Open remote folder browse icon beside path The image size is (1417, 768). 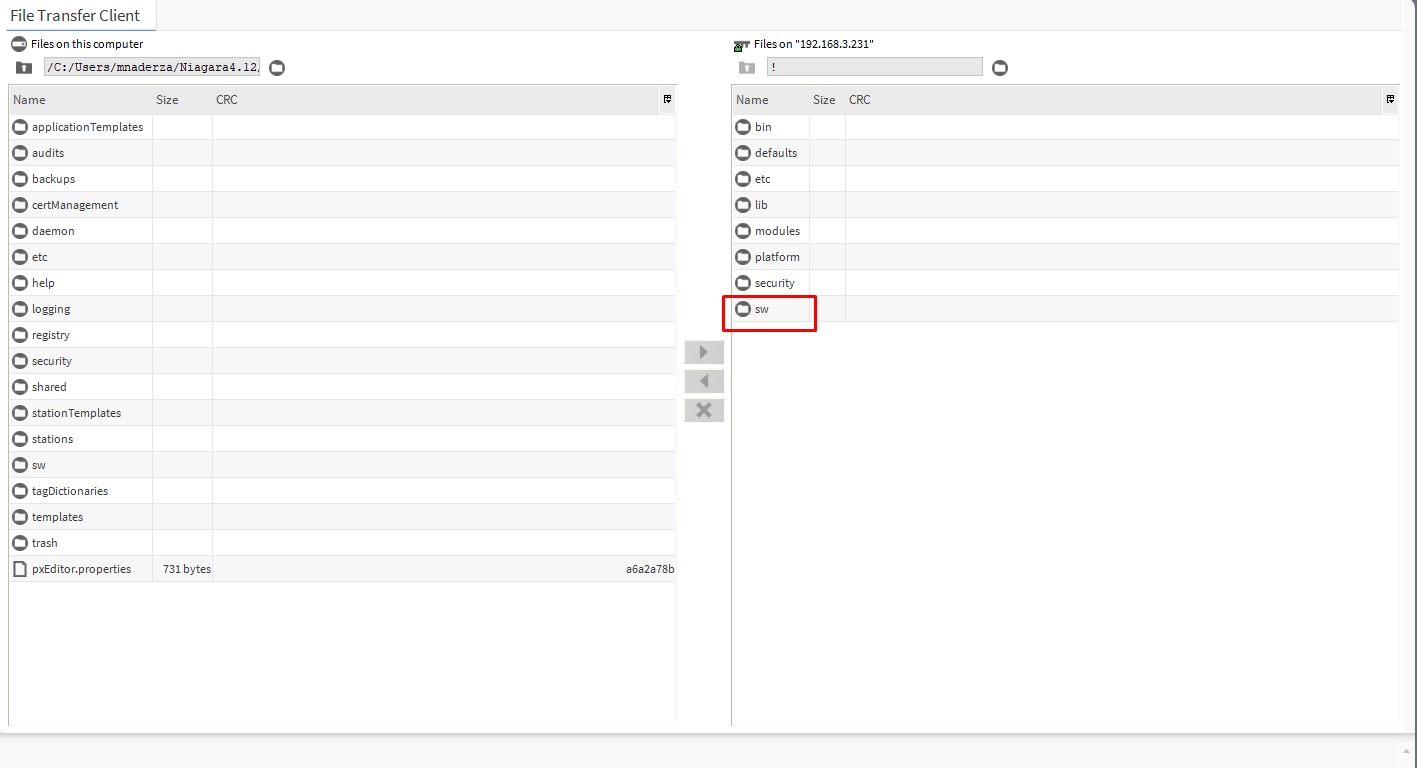click(1000, 68)
